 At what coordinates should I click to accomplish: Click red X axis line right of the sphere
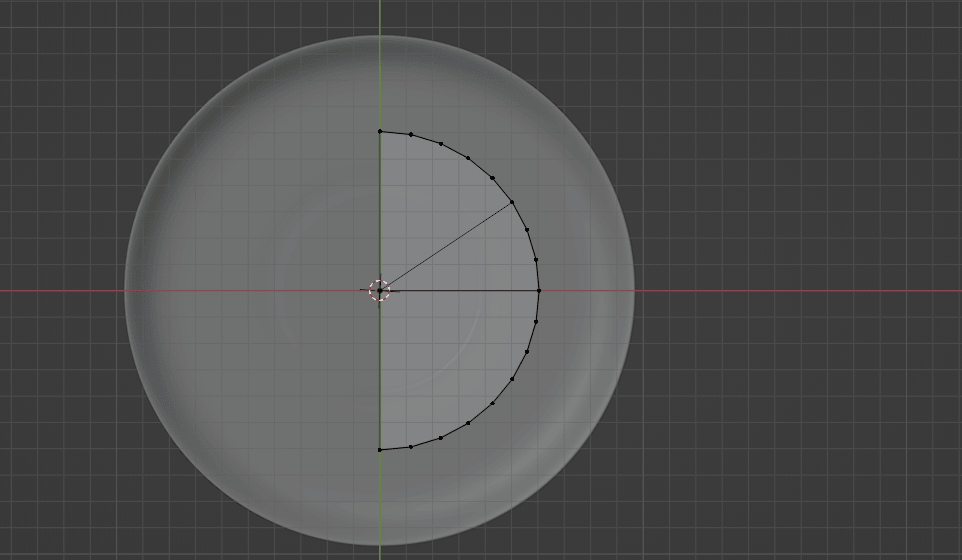[800, 291]
